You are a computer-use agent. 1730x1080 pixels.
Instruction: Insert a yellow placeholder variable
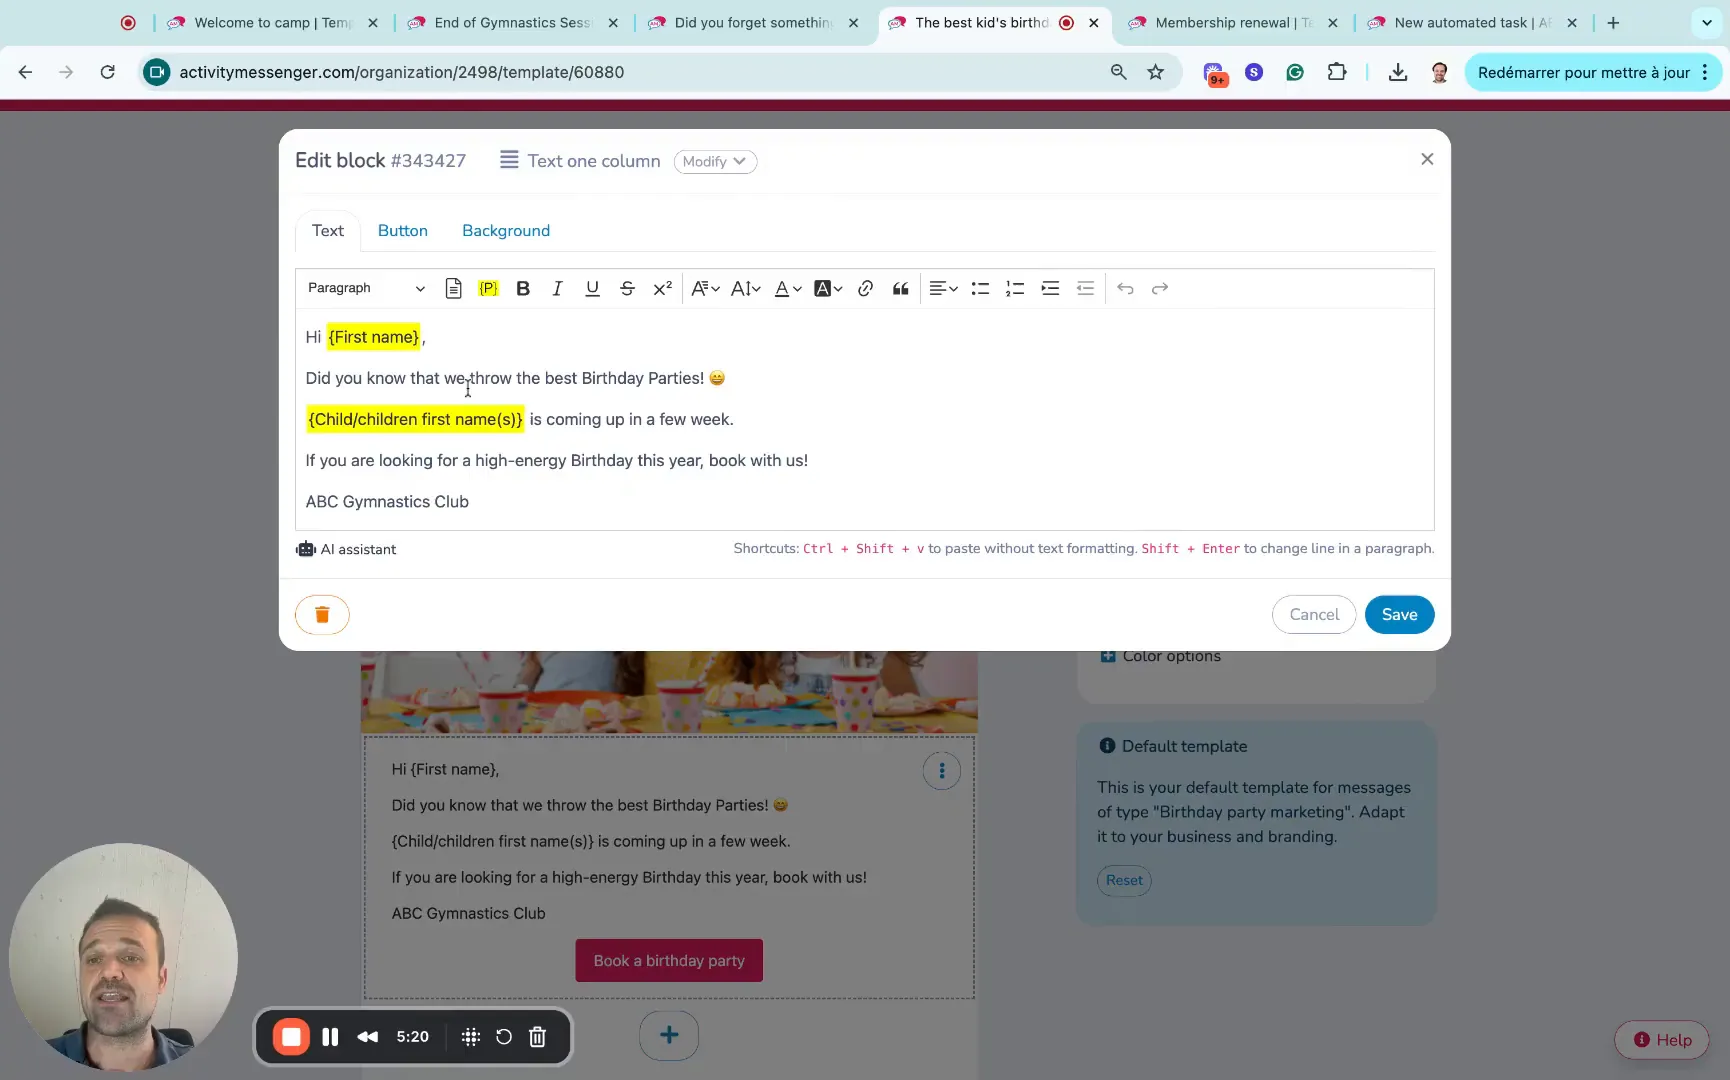click(x=488, y=288)
